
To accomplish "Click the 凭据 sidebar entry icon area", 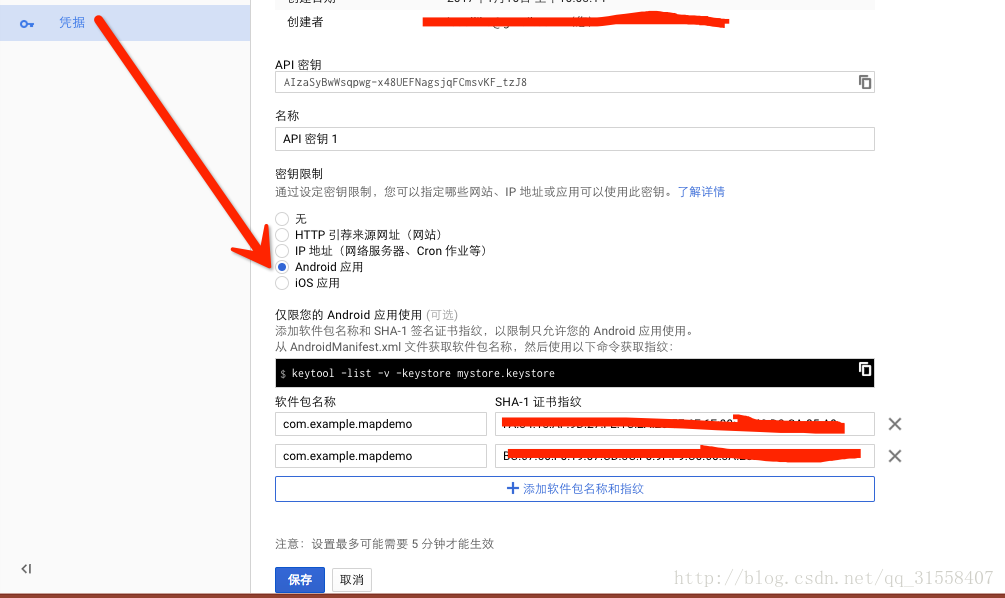I will point(26,22).
